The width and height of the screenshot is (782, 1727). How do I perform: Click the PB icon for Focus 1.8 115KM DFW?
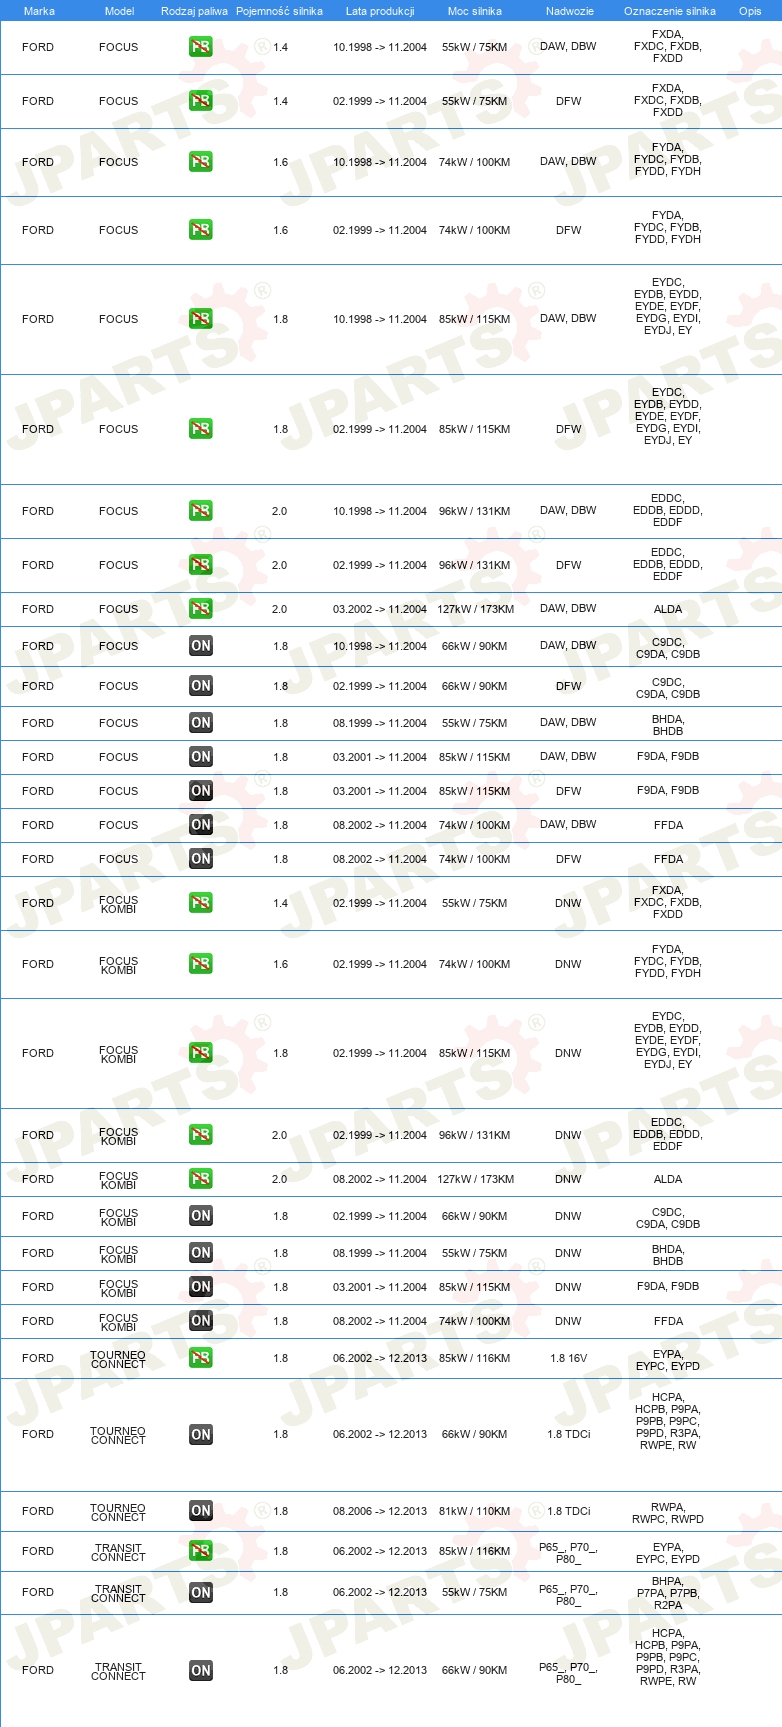click(201, 429)
